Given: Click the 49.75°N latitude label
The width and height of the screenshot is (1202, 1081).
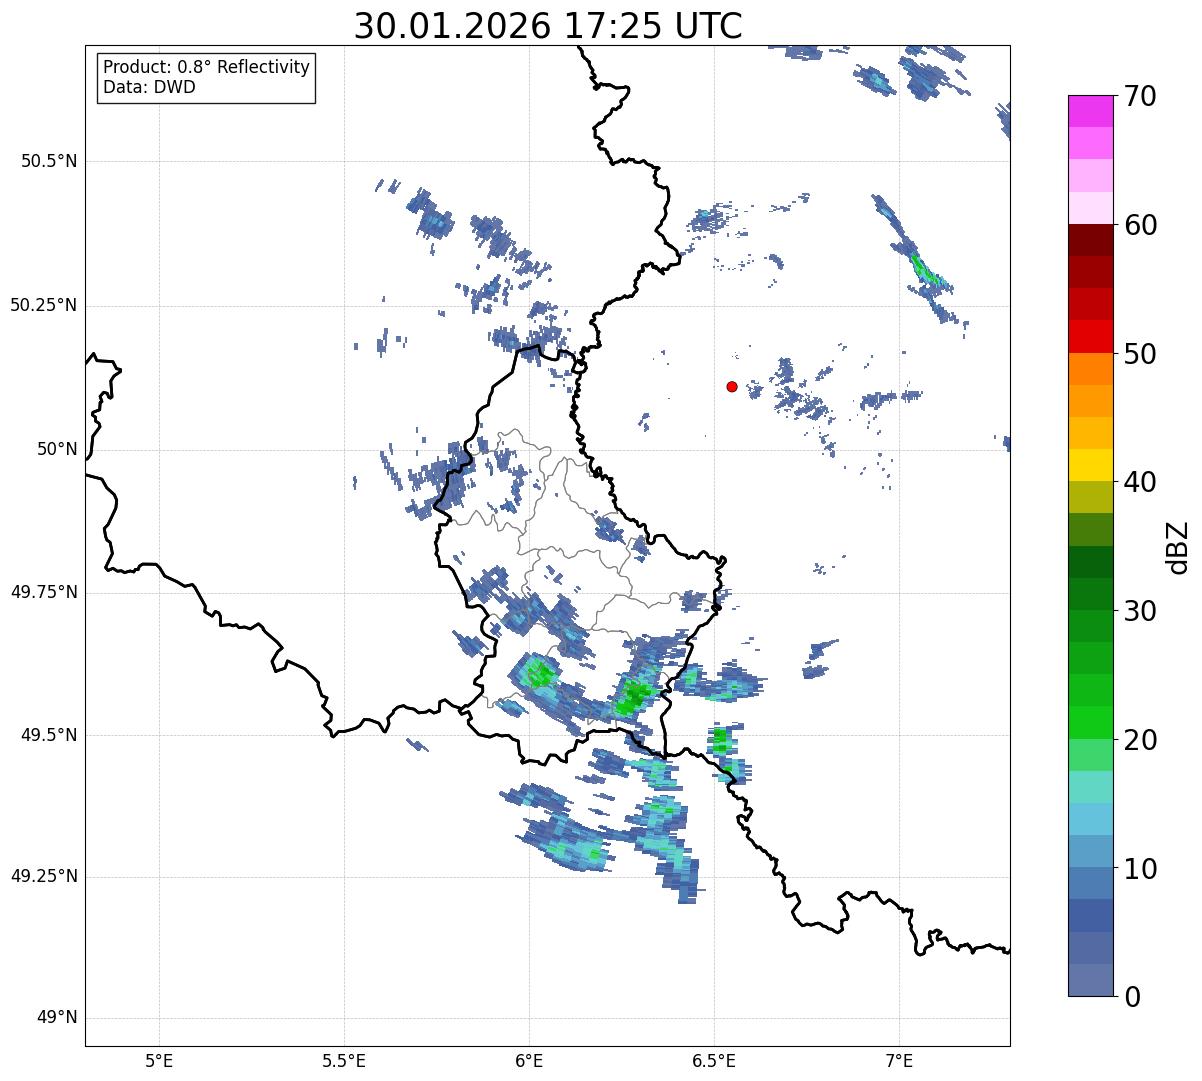Looking at the screenshot, I should click(44, 592).
